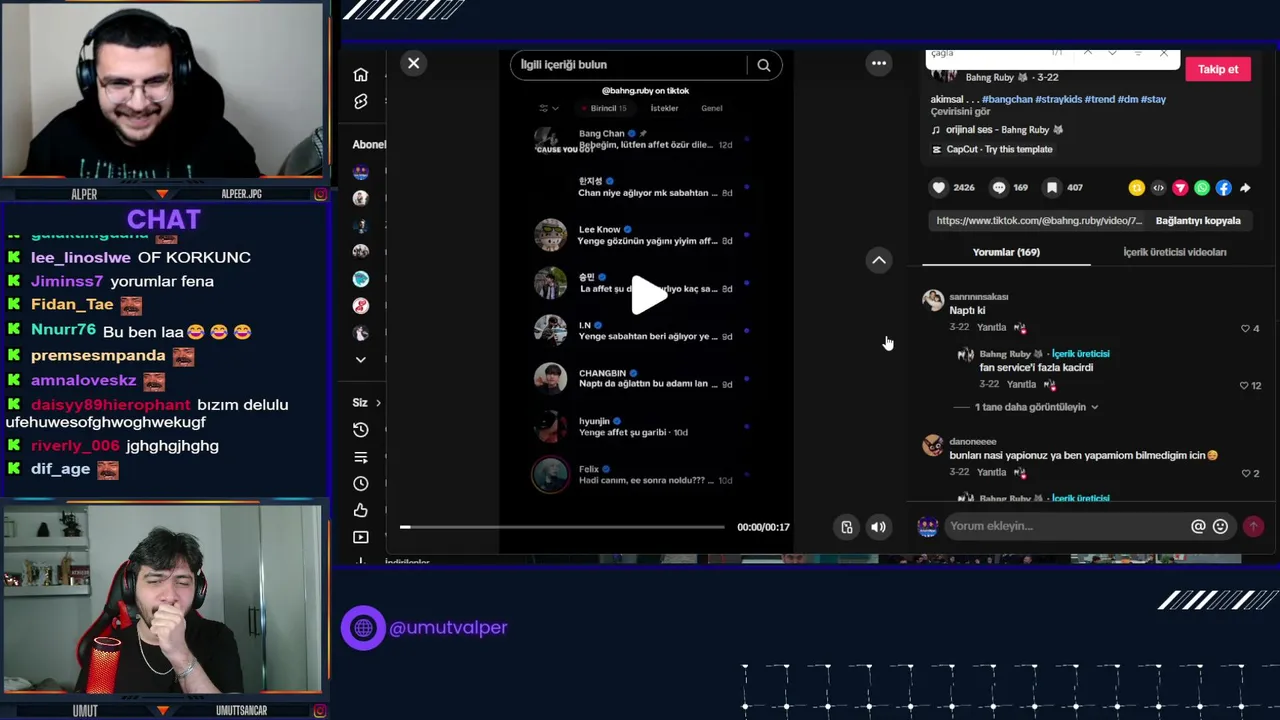Close the video viewer with the X
The image size is (1280, 720).
point(413,63)
